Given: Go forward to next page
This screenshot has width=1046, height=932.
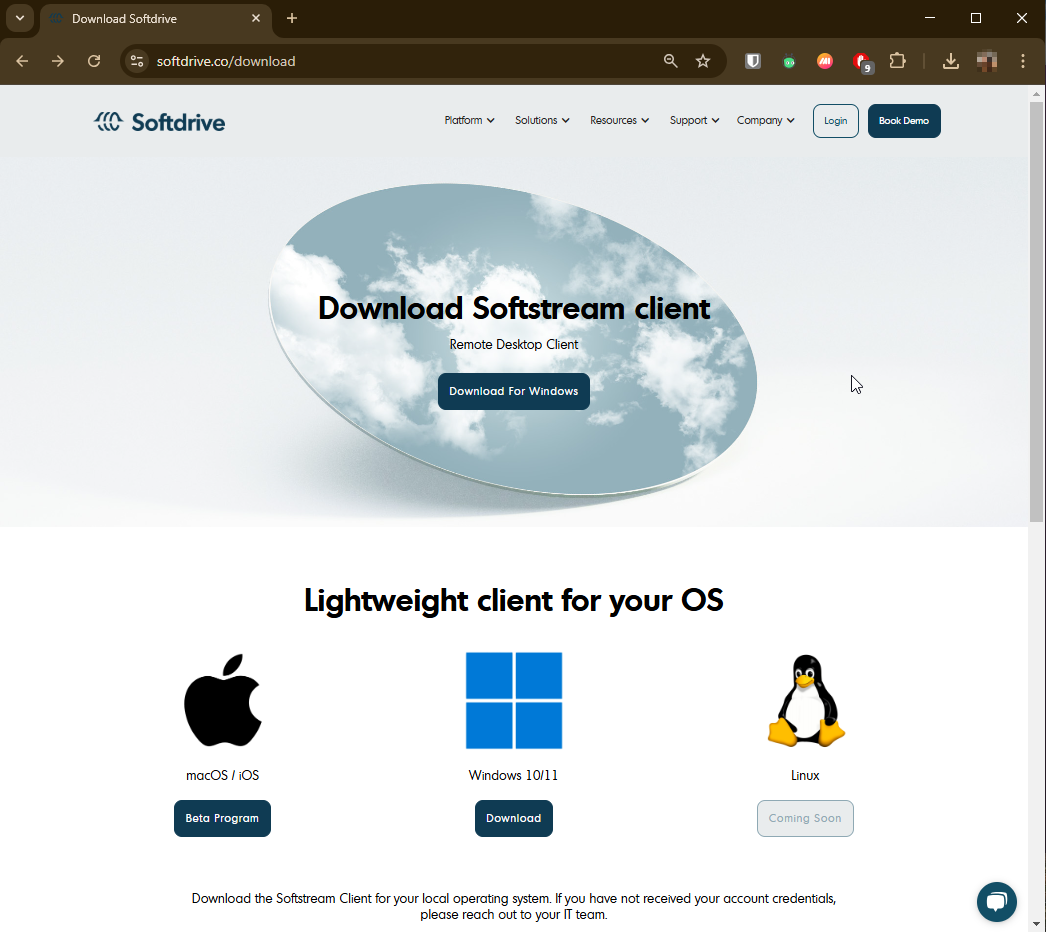Looking at the screenshot, I should pos(58,61).
